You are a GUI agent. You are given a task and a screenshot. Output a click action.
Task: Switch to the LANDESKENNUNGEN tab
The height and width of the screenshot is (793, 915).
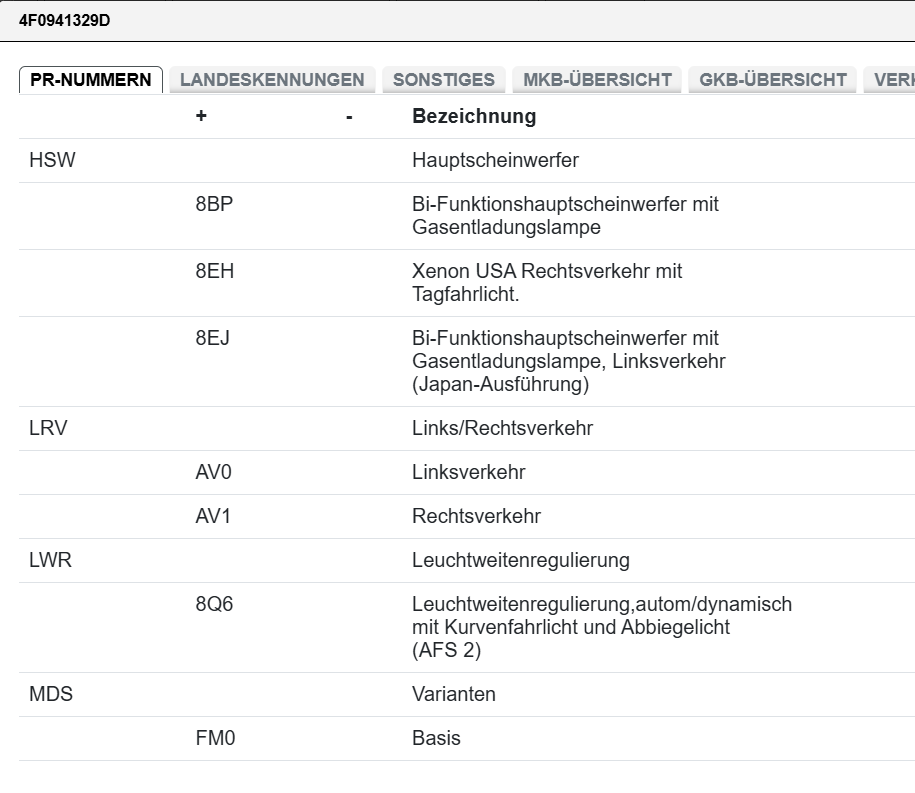(272, 79)
